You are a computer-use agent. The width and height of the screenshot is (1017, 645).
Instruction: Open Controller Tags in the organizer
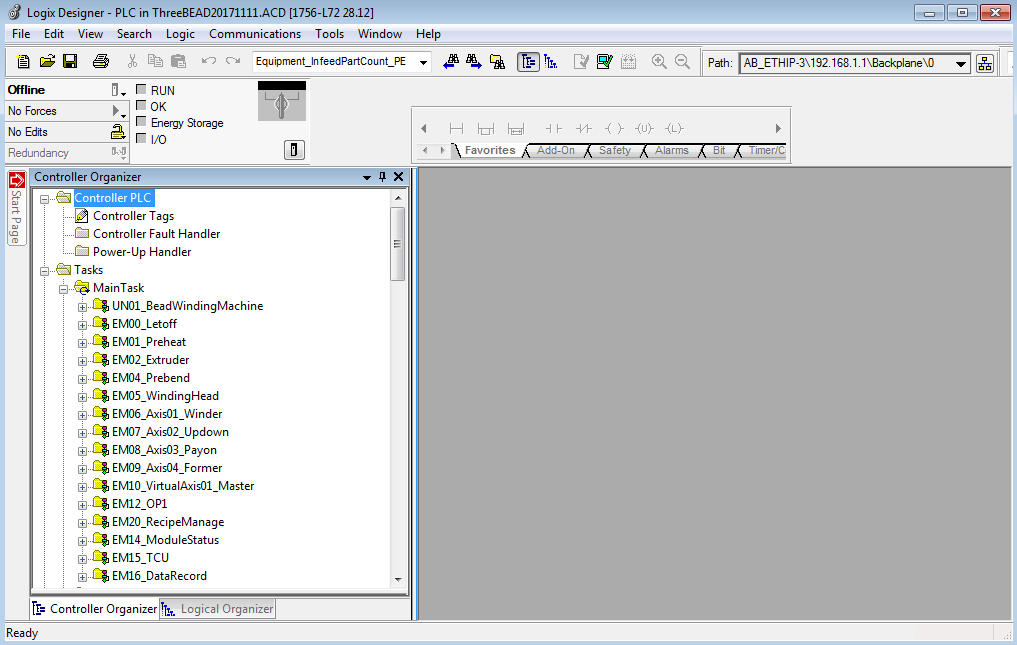click(x=133, y=216)
